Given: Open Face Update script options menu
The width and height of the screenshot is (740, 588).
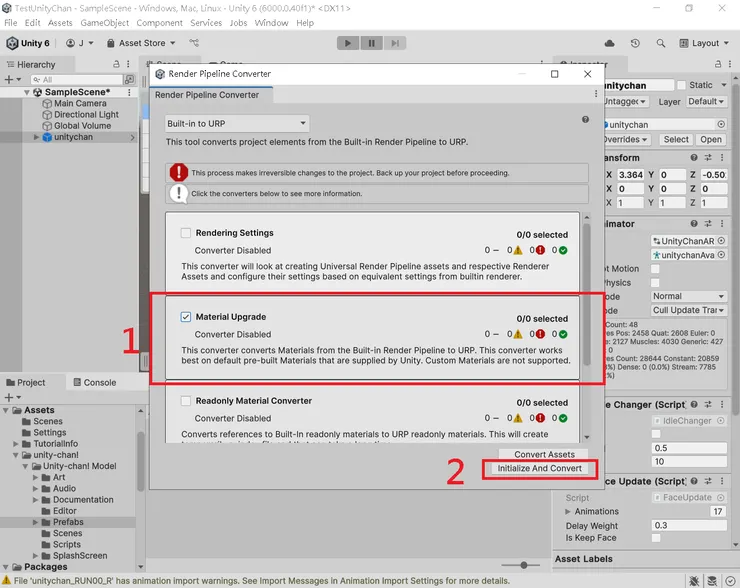Looking at the screenshot, I should [x=722, y=481].
